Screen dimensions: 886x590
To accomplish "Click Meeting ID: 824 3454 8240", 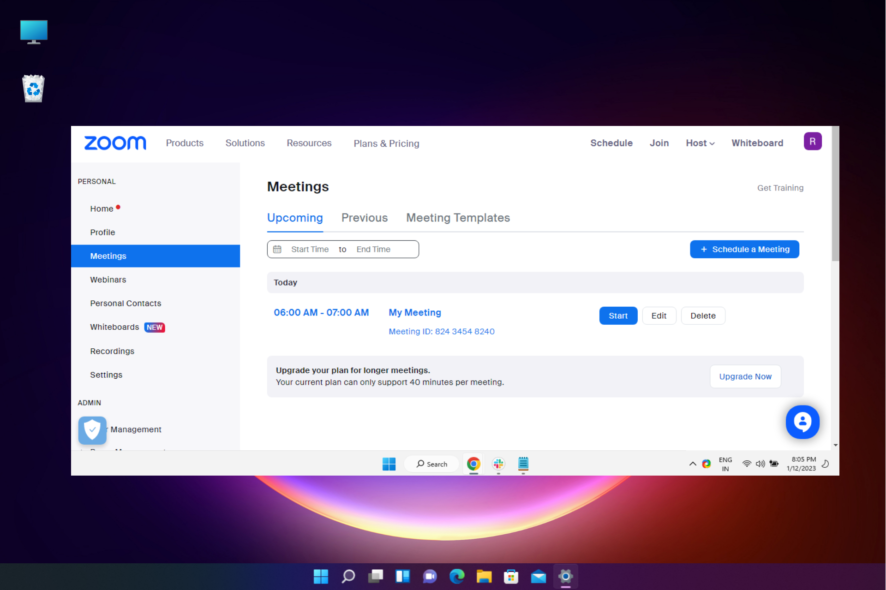I will point(441,332).
